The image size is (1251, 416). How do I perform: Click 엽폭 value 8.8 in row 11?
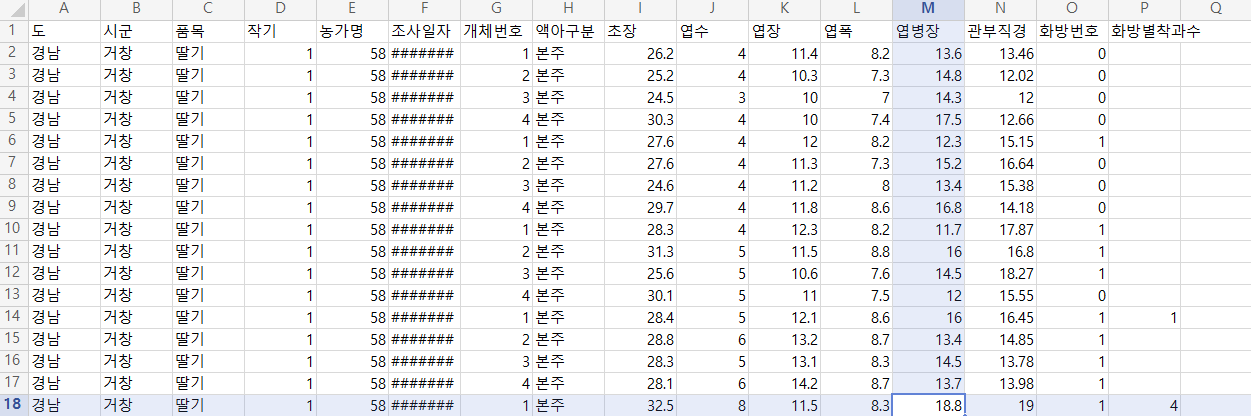pyautogui.click(x=856, y=251)
